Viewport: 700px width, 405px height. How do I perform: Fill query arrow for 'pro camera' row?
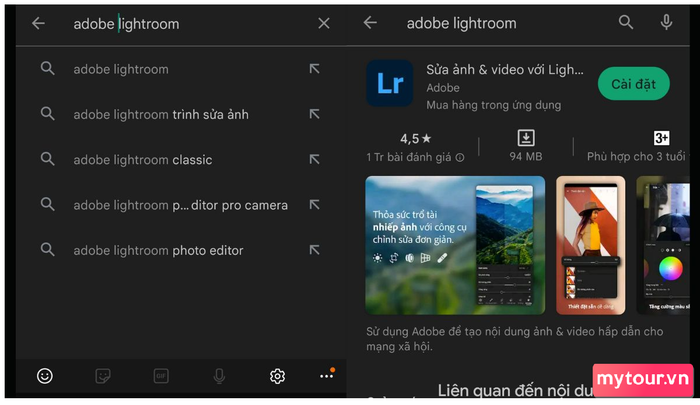click(x=314, y=205)
